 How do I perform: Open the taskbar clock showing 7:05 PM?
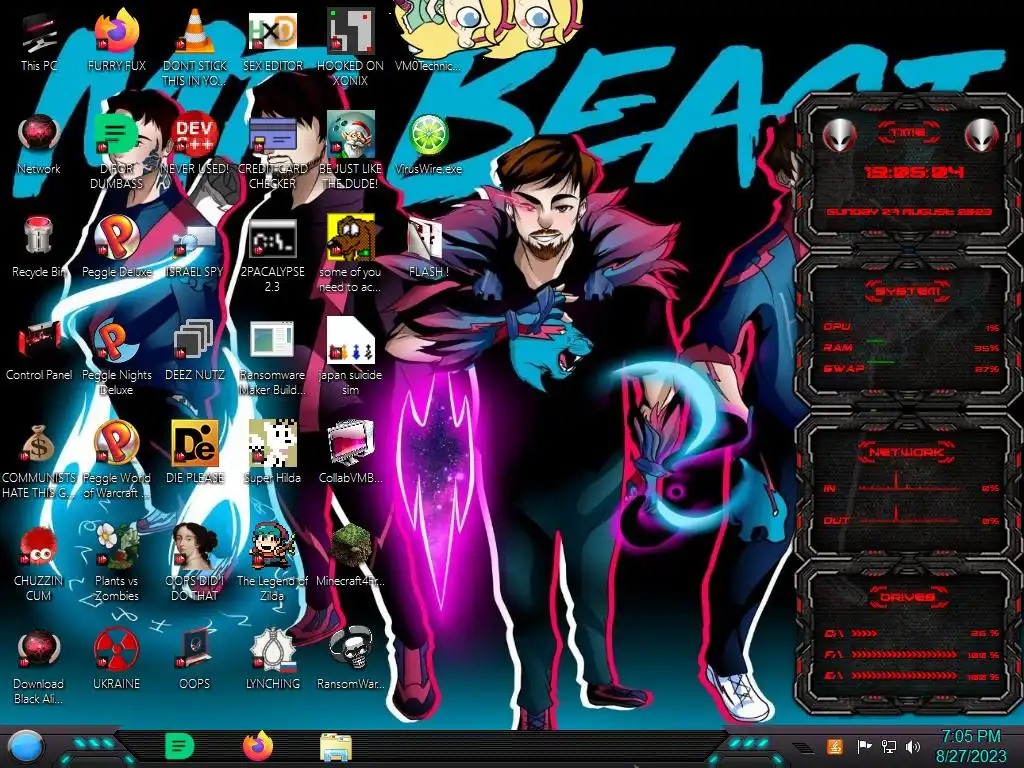[x=971, y=746]
